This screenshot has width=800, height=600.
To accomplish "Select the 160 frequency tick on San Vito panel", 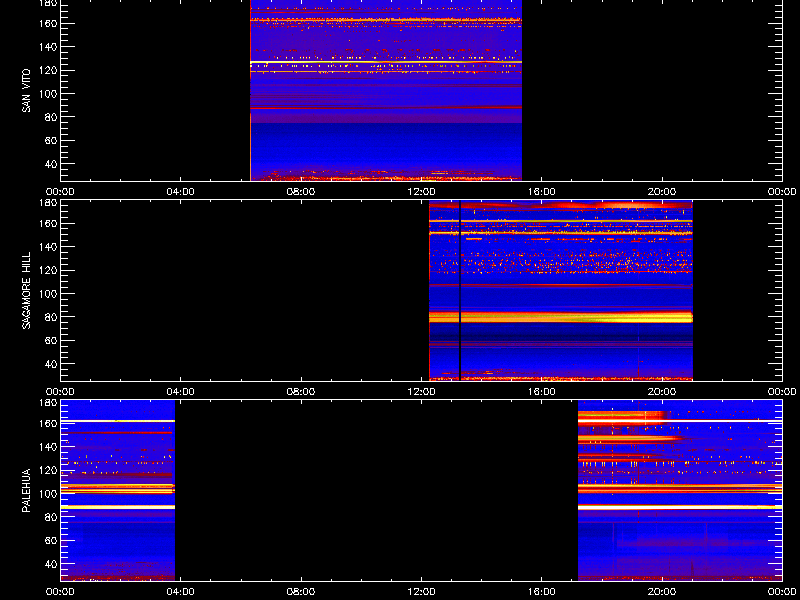I will pyautogui.click(x=48, y=23).
